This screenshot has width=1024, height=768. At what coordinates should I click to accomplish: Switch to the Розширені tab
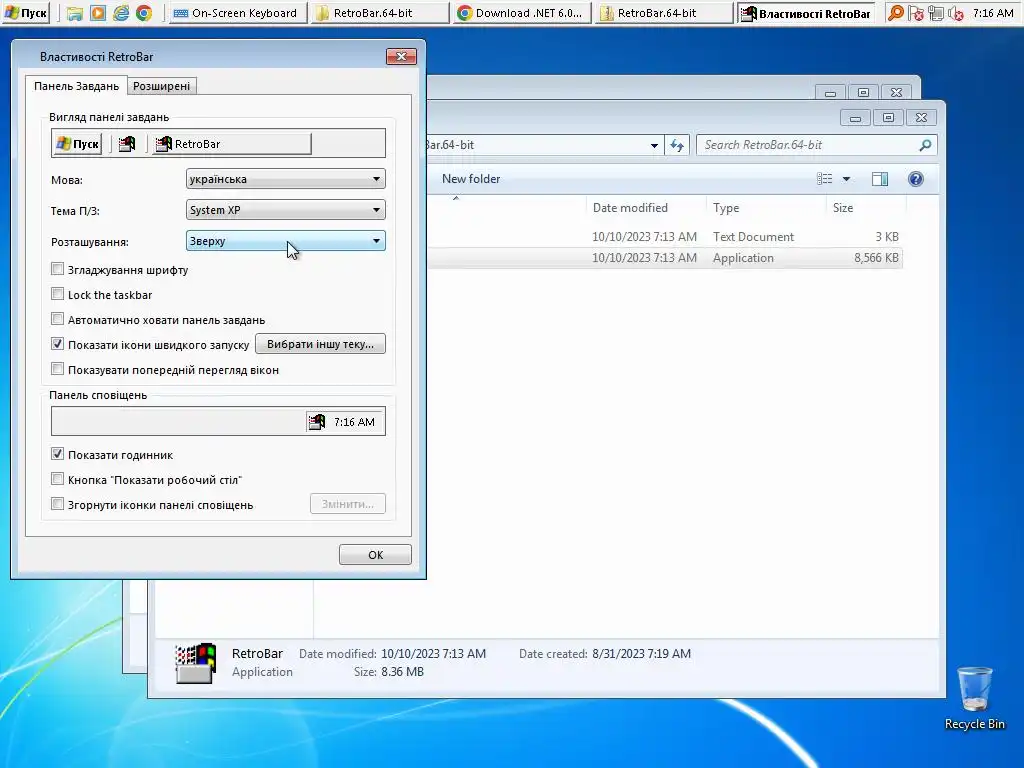pos(161,86)
